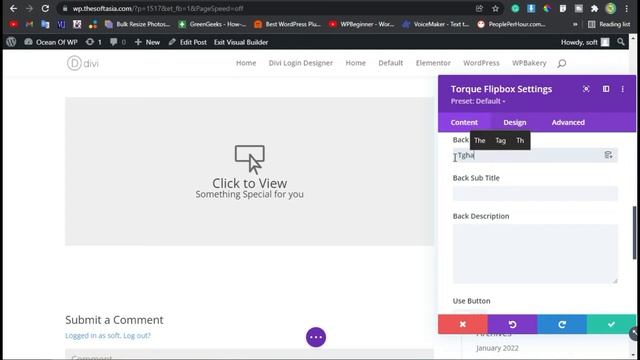Image resolution: width=640 pixels, height=360 pixels.
Task: Open the WordPress nav link
Action: (x=481, y=63)
